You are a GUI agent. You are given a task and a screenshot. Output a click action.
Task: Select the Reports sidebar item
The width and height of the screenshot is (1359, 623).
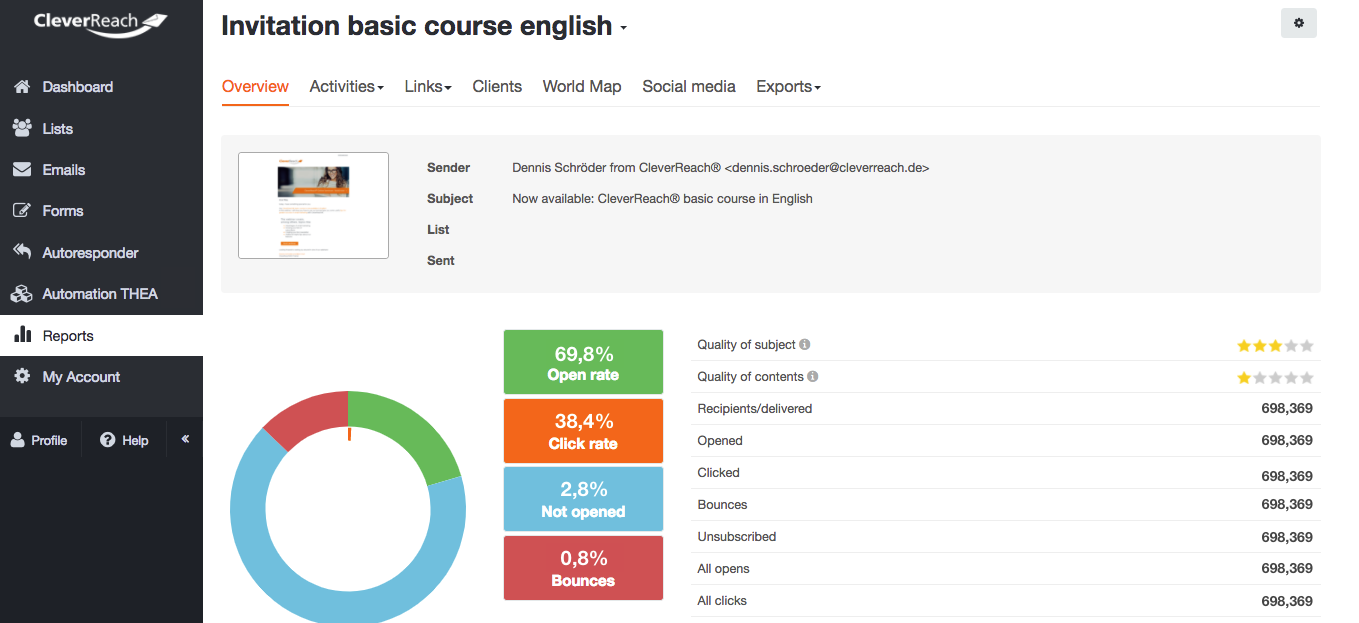point(101,335)
